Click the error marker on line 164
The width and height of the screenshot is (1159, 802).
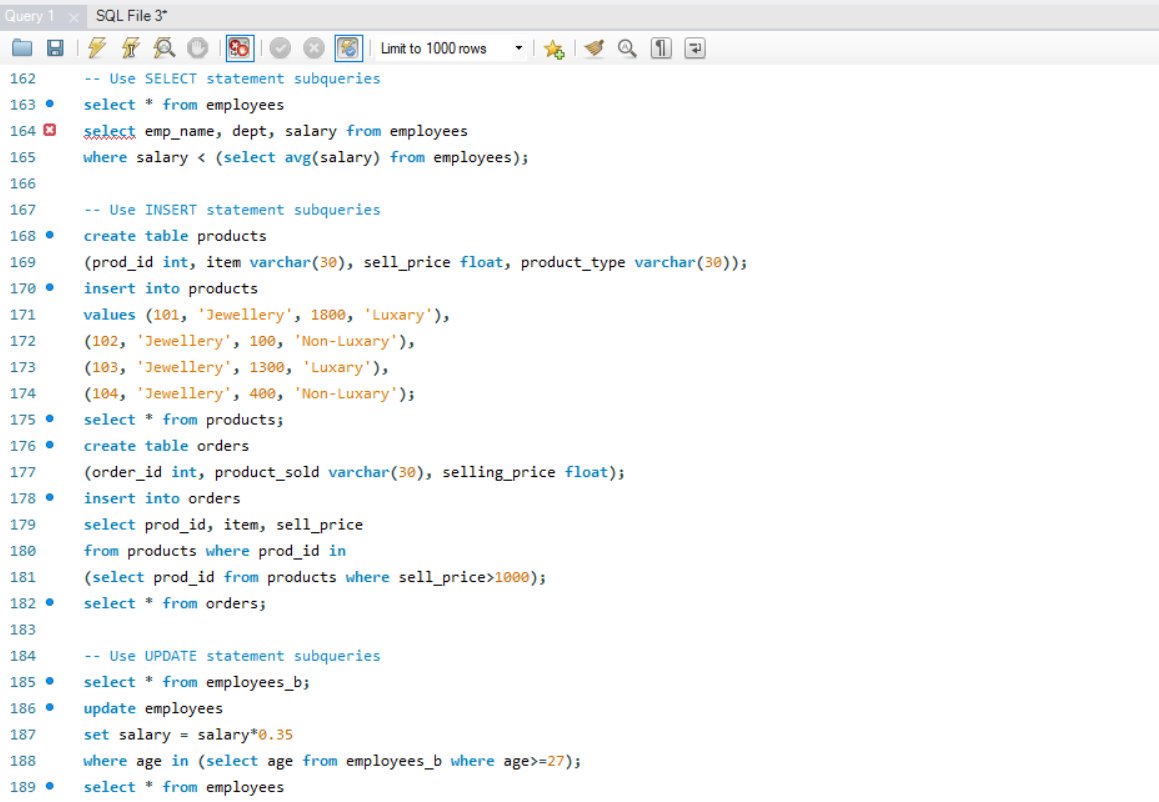coord(50,130)
